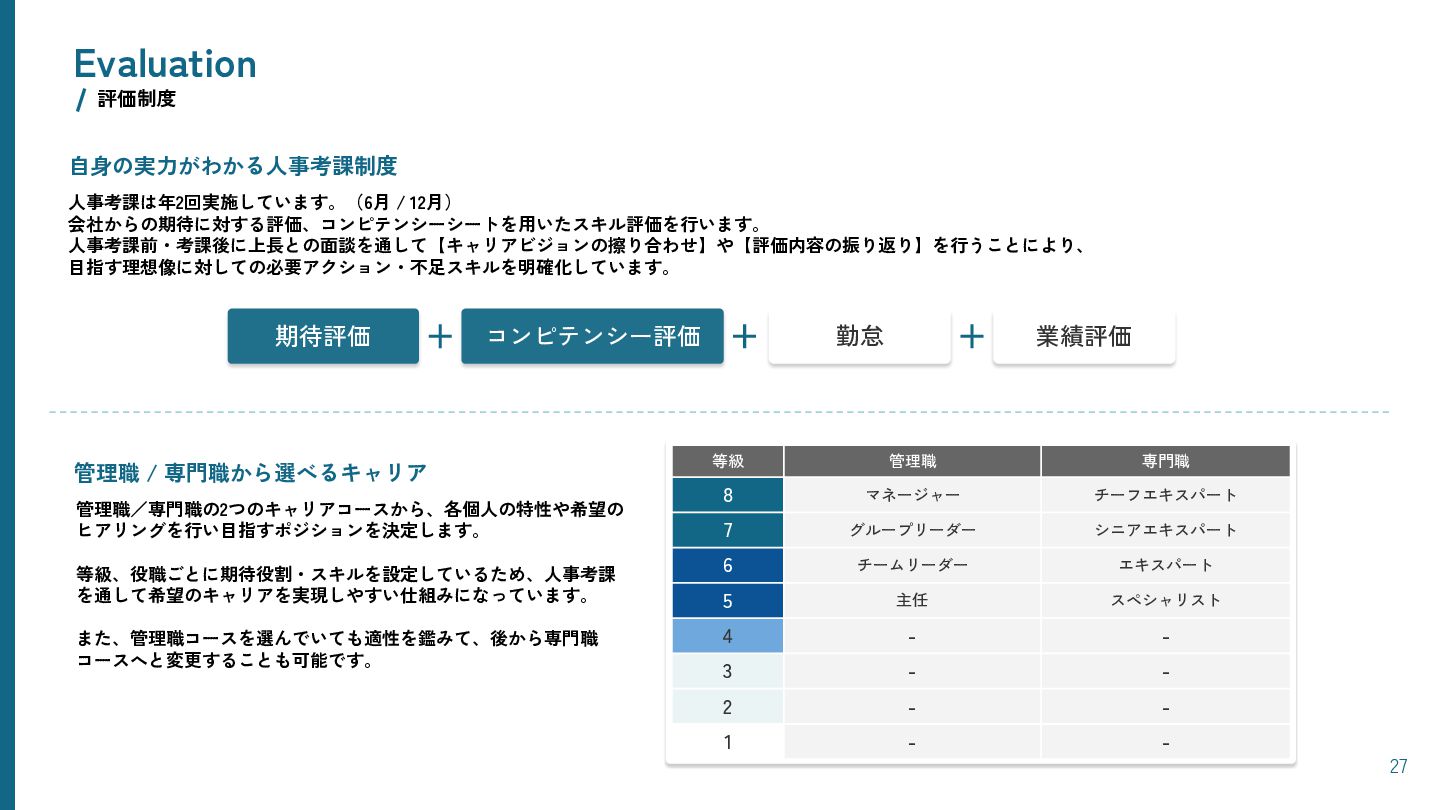Click the plus sign between 勤怠 and 業績評価
The image size is (1440, 810).
click(x=972, y=336)
